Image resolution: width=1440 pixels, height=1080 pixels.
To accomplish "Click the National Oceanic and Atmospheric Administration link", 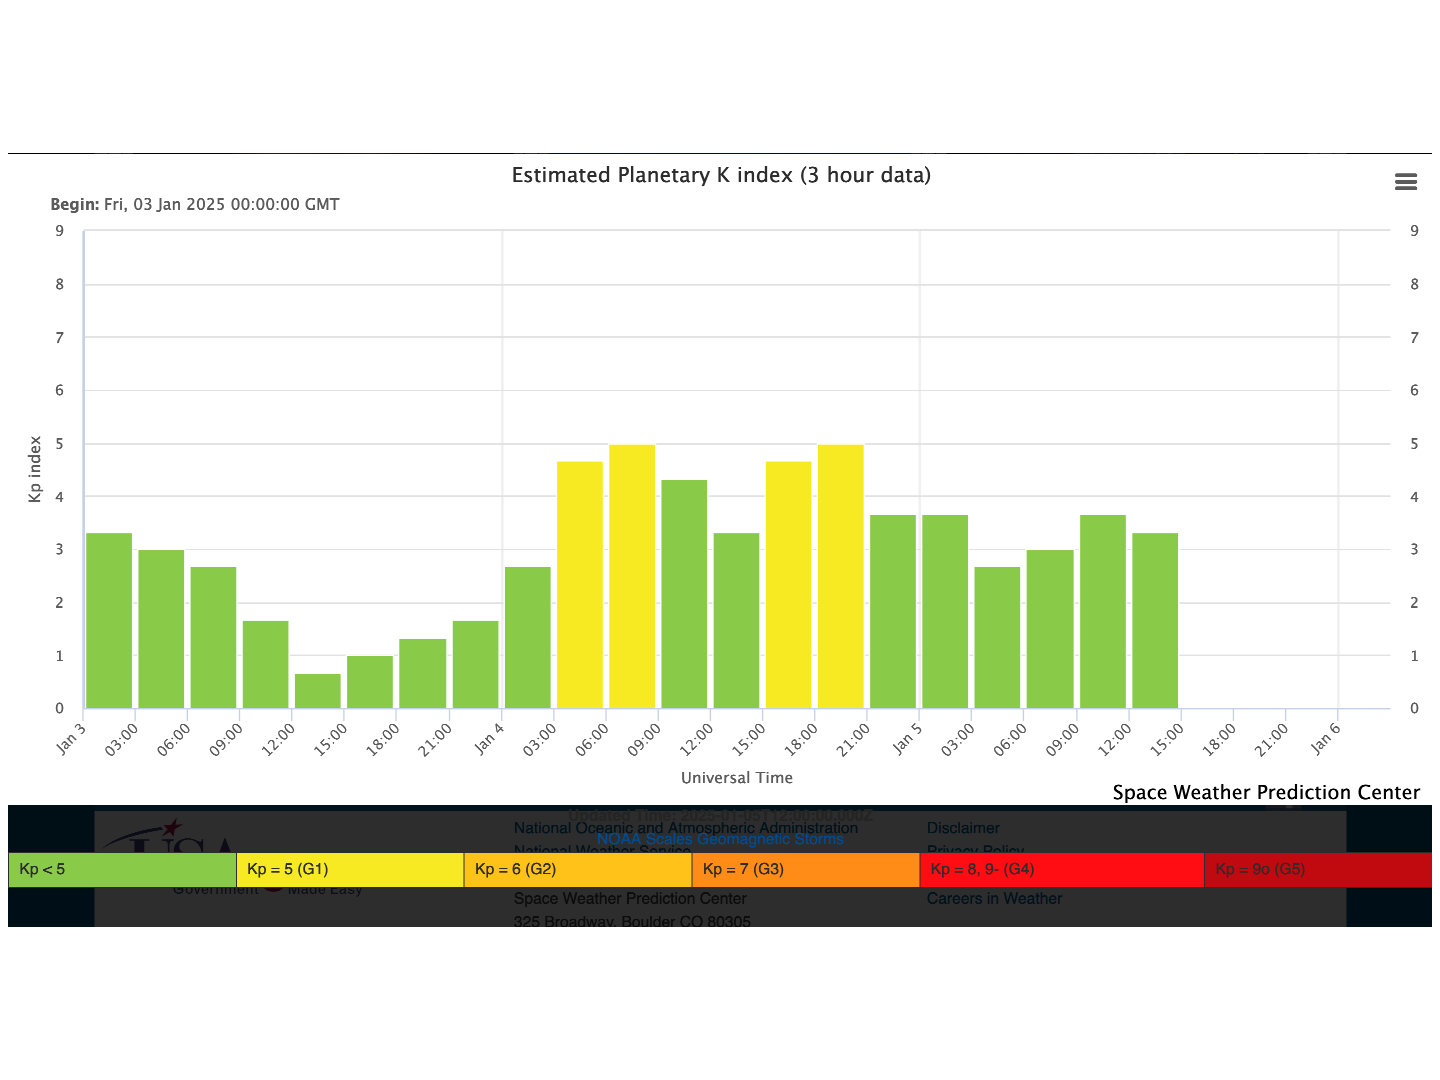I will tap(685, 827).
